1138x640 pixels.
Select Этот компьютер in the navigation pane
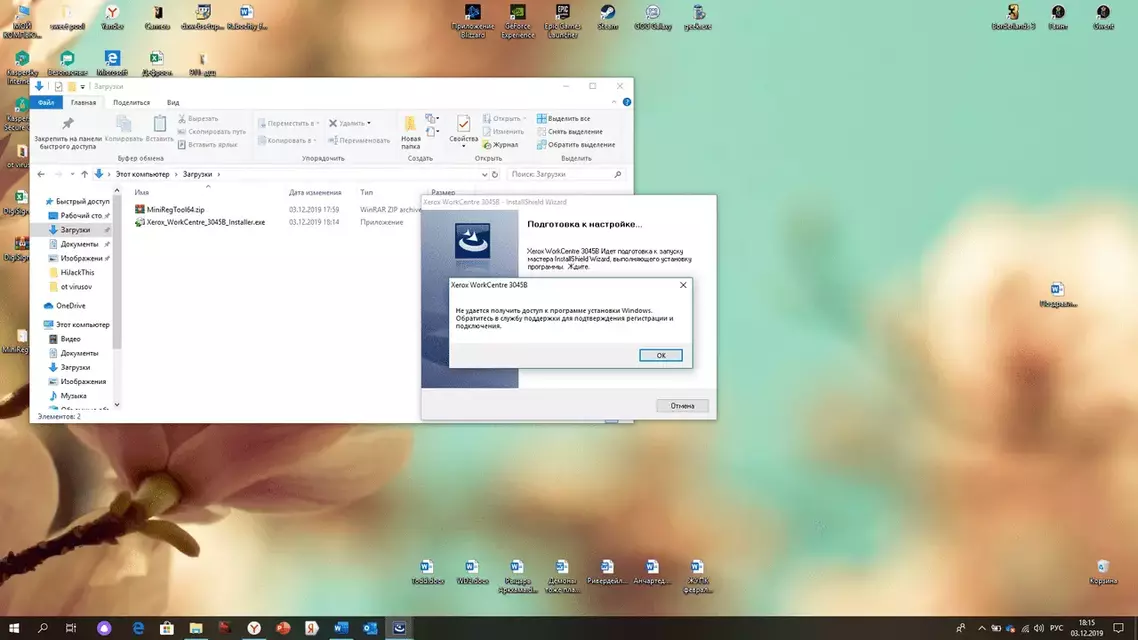point(76,324)
